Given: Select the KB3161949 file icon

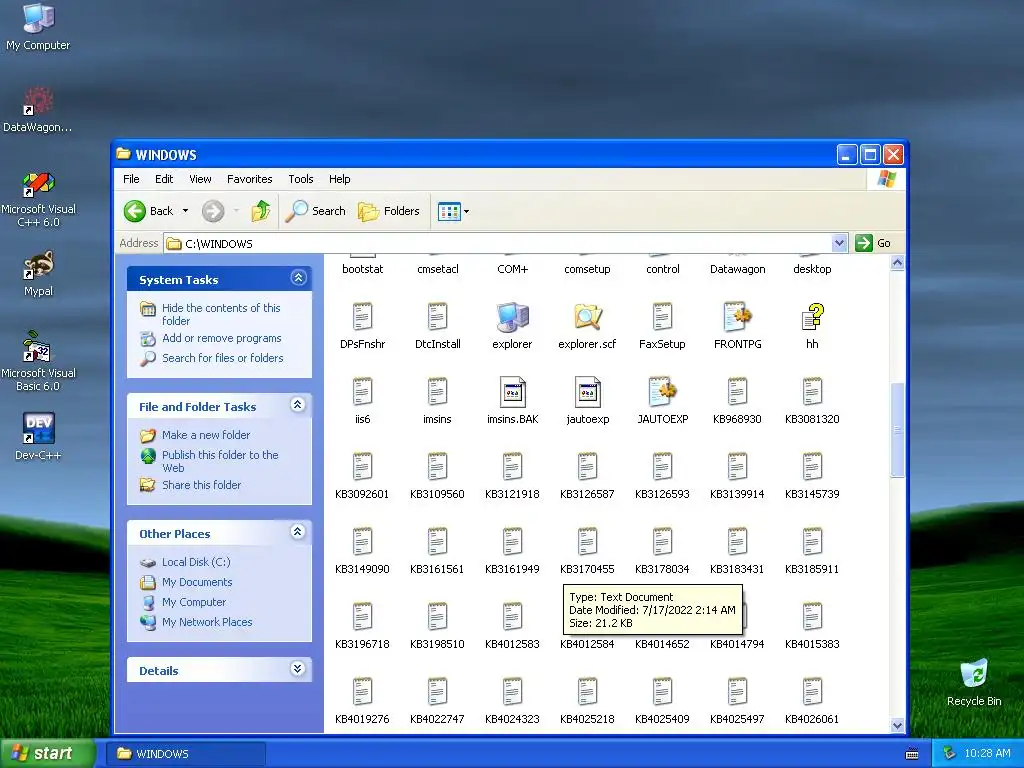Looking at the screenshot, I should (513, 542).
